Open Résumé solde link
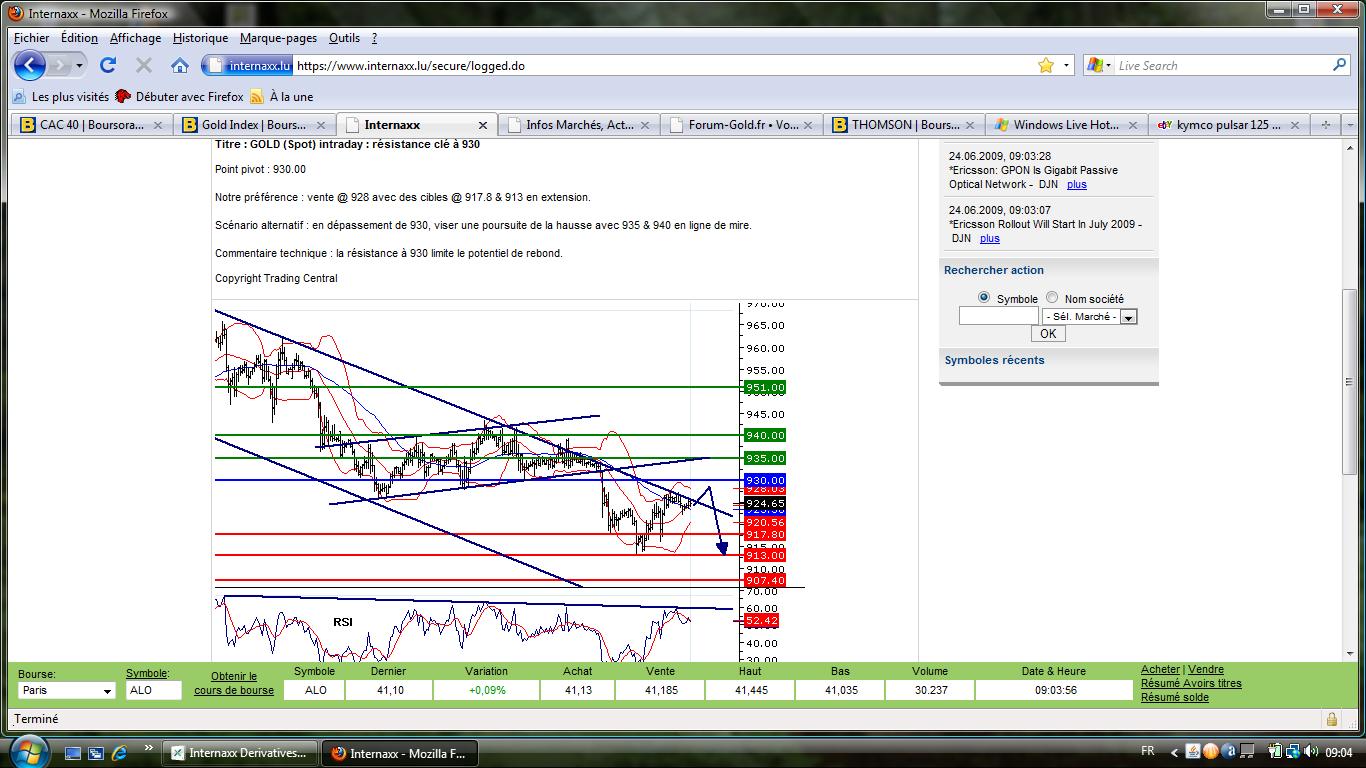This screenshot has height=768, width=1366. tap(1175, 697)
